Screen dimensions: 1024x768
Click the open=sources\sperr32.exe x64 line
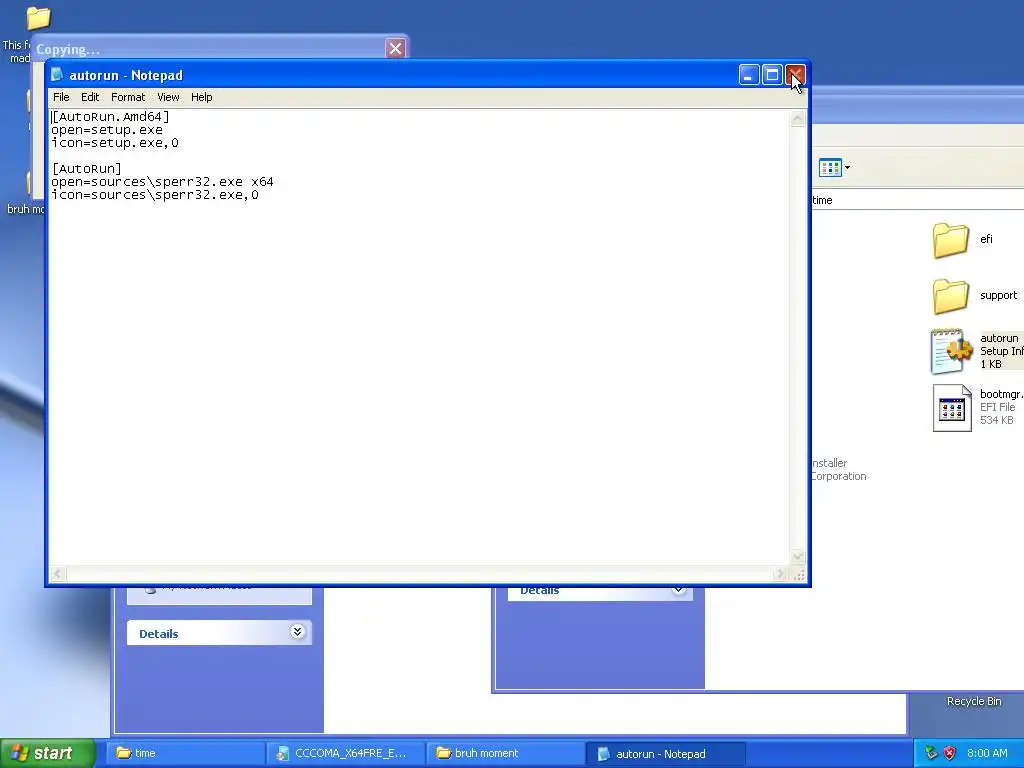pos(162,182)
